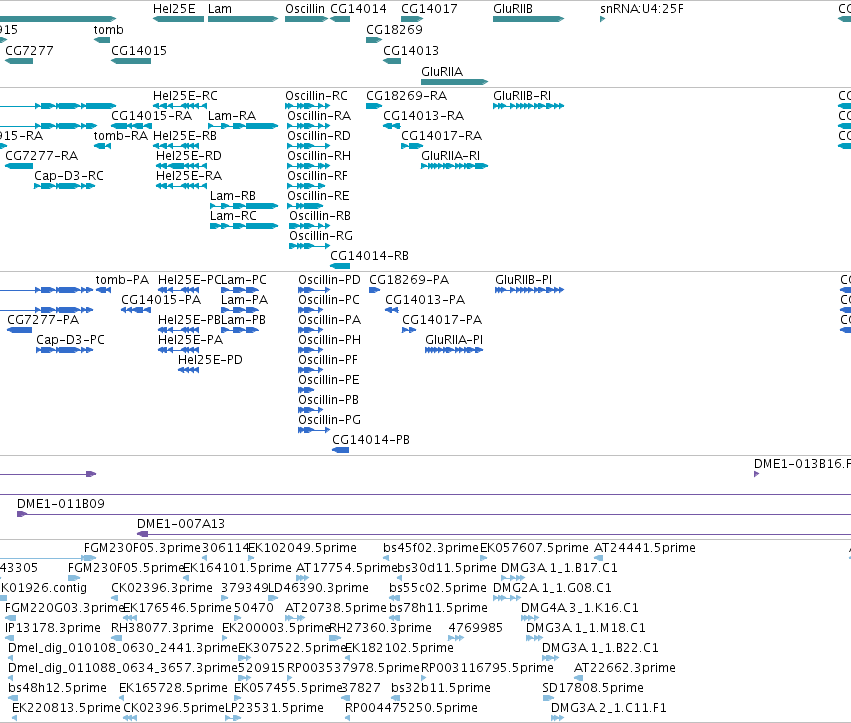Screen dimensions: 851x723
Task: Click the DMG3A.1_1.B17.C1 EST glyph
Action: [x=512, y=578]
